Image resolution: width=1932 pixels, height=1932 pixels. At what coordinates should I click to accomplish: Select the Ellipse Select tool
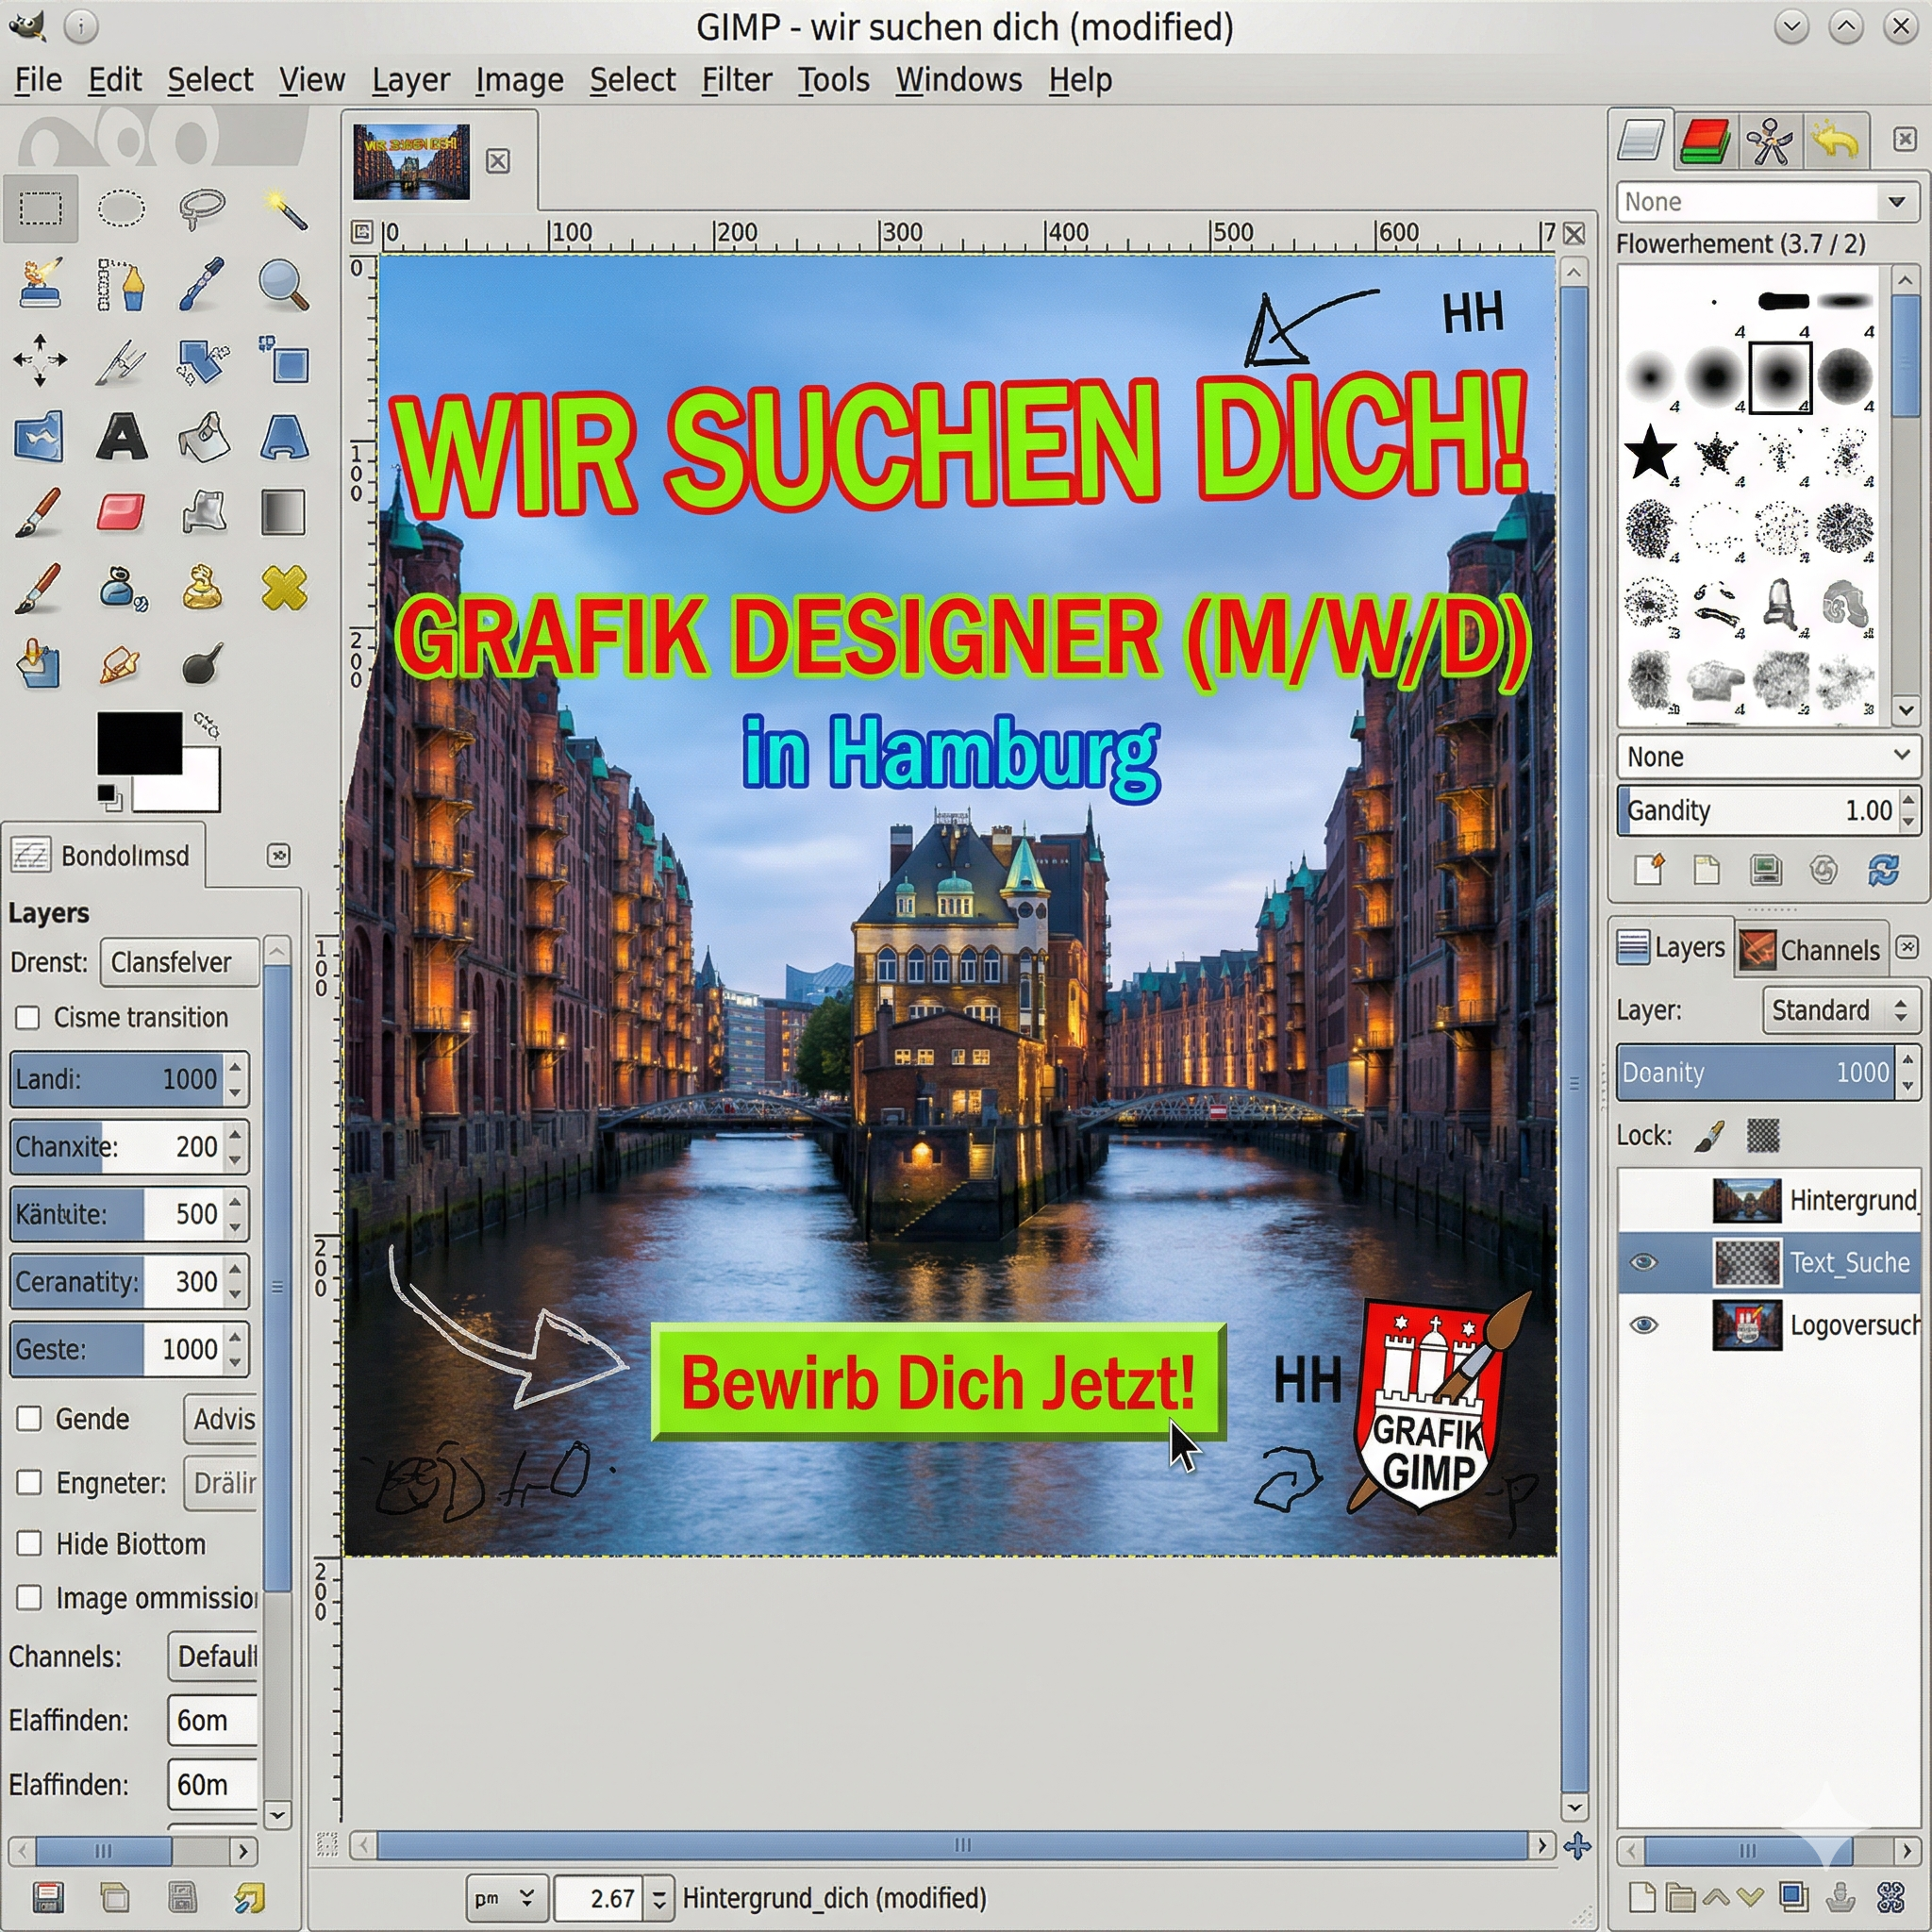pos(121,209)
